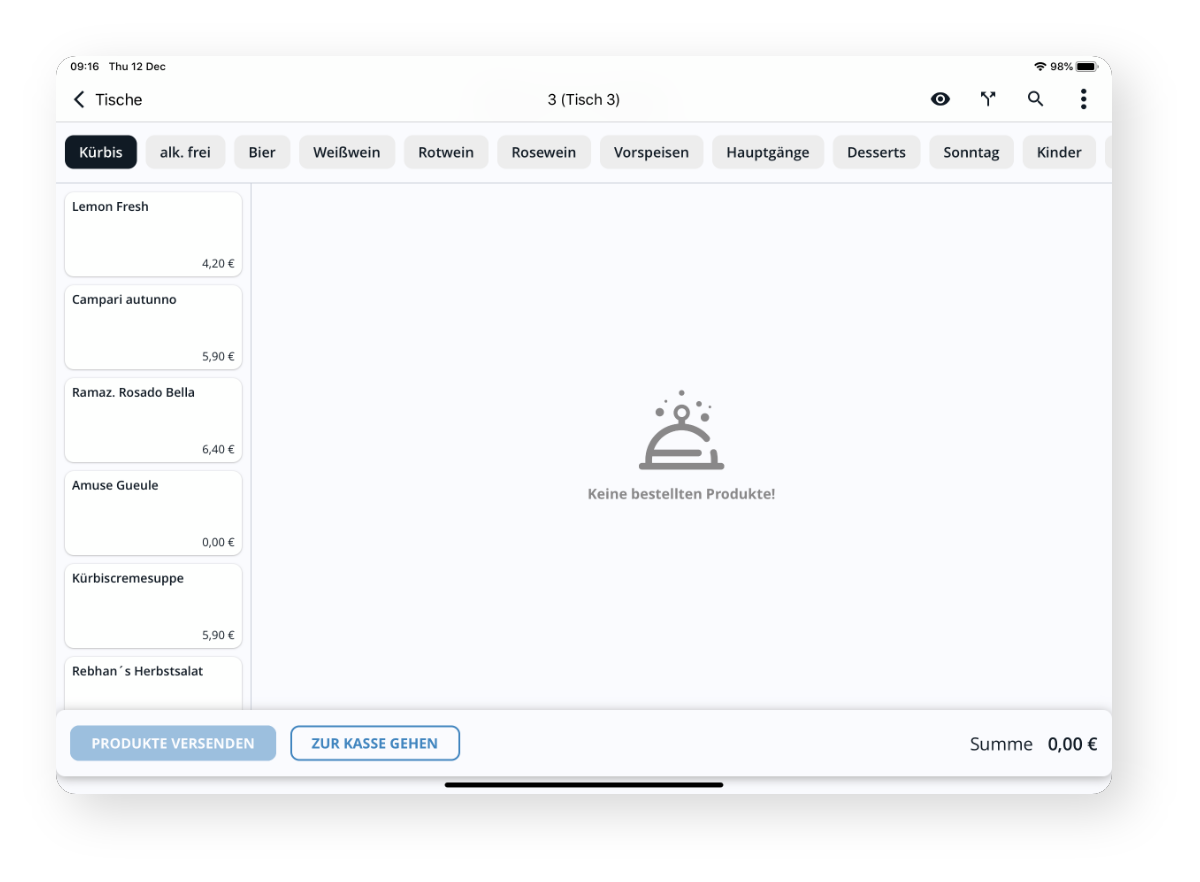Tap the Amuse Gueule product tile
Viewport: 1200px width, 882px height.
coord(153,513)
